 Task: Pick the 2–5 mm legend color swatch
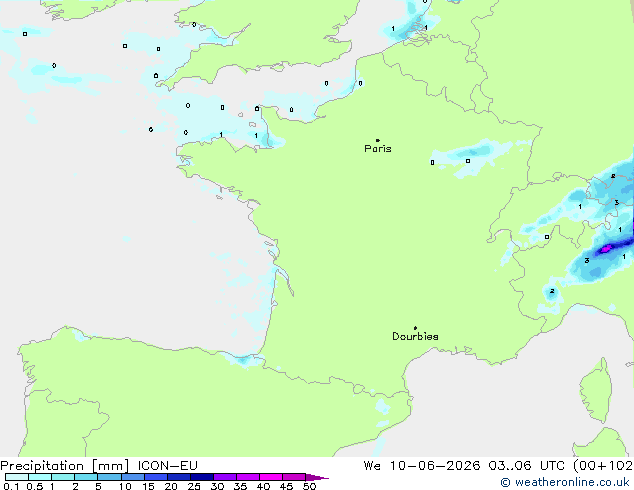tap(86, 477)
